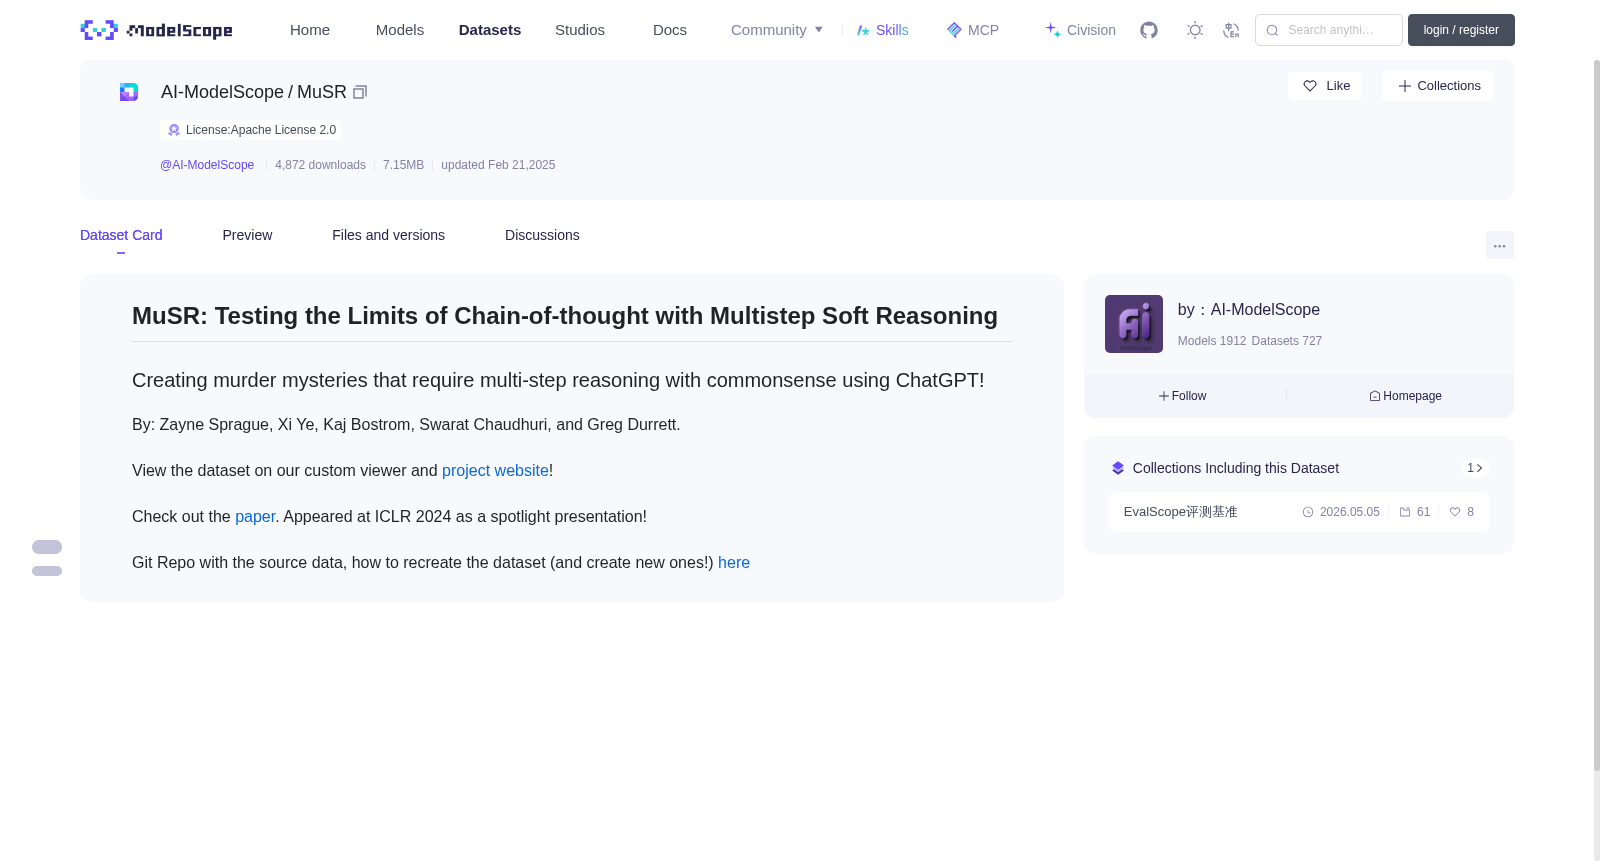Click the License:Apache License 2.0 tag
The height and width of the screenshot is (861, 1600).
[250, 130]
